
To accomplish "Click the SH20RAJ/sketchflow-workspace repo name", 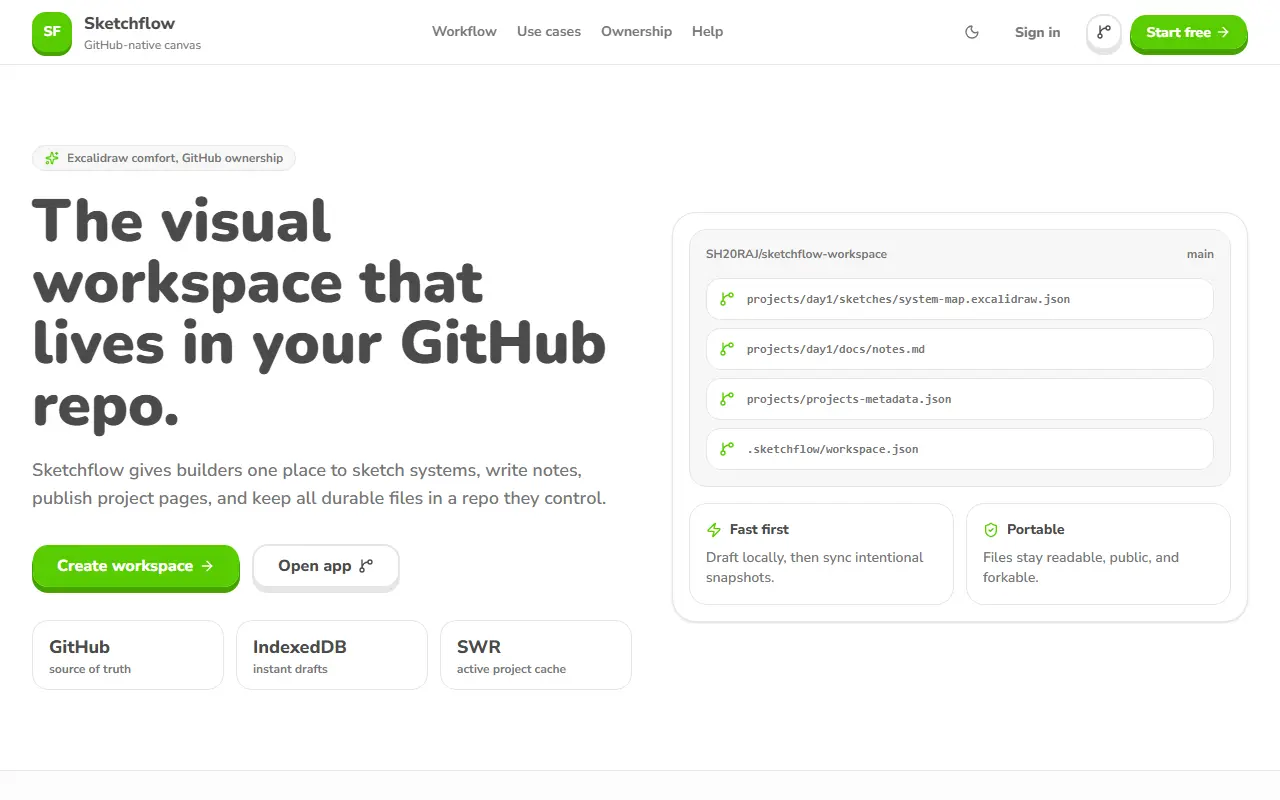I will pos(796,254).
